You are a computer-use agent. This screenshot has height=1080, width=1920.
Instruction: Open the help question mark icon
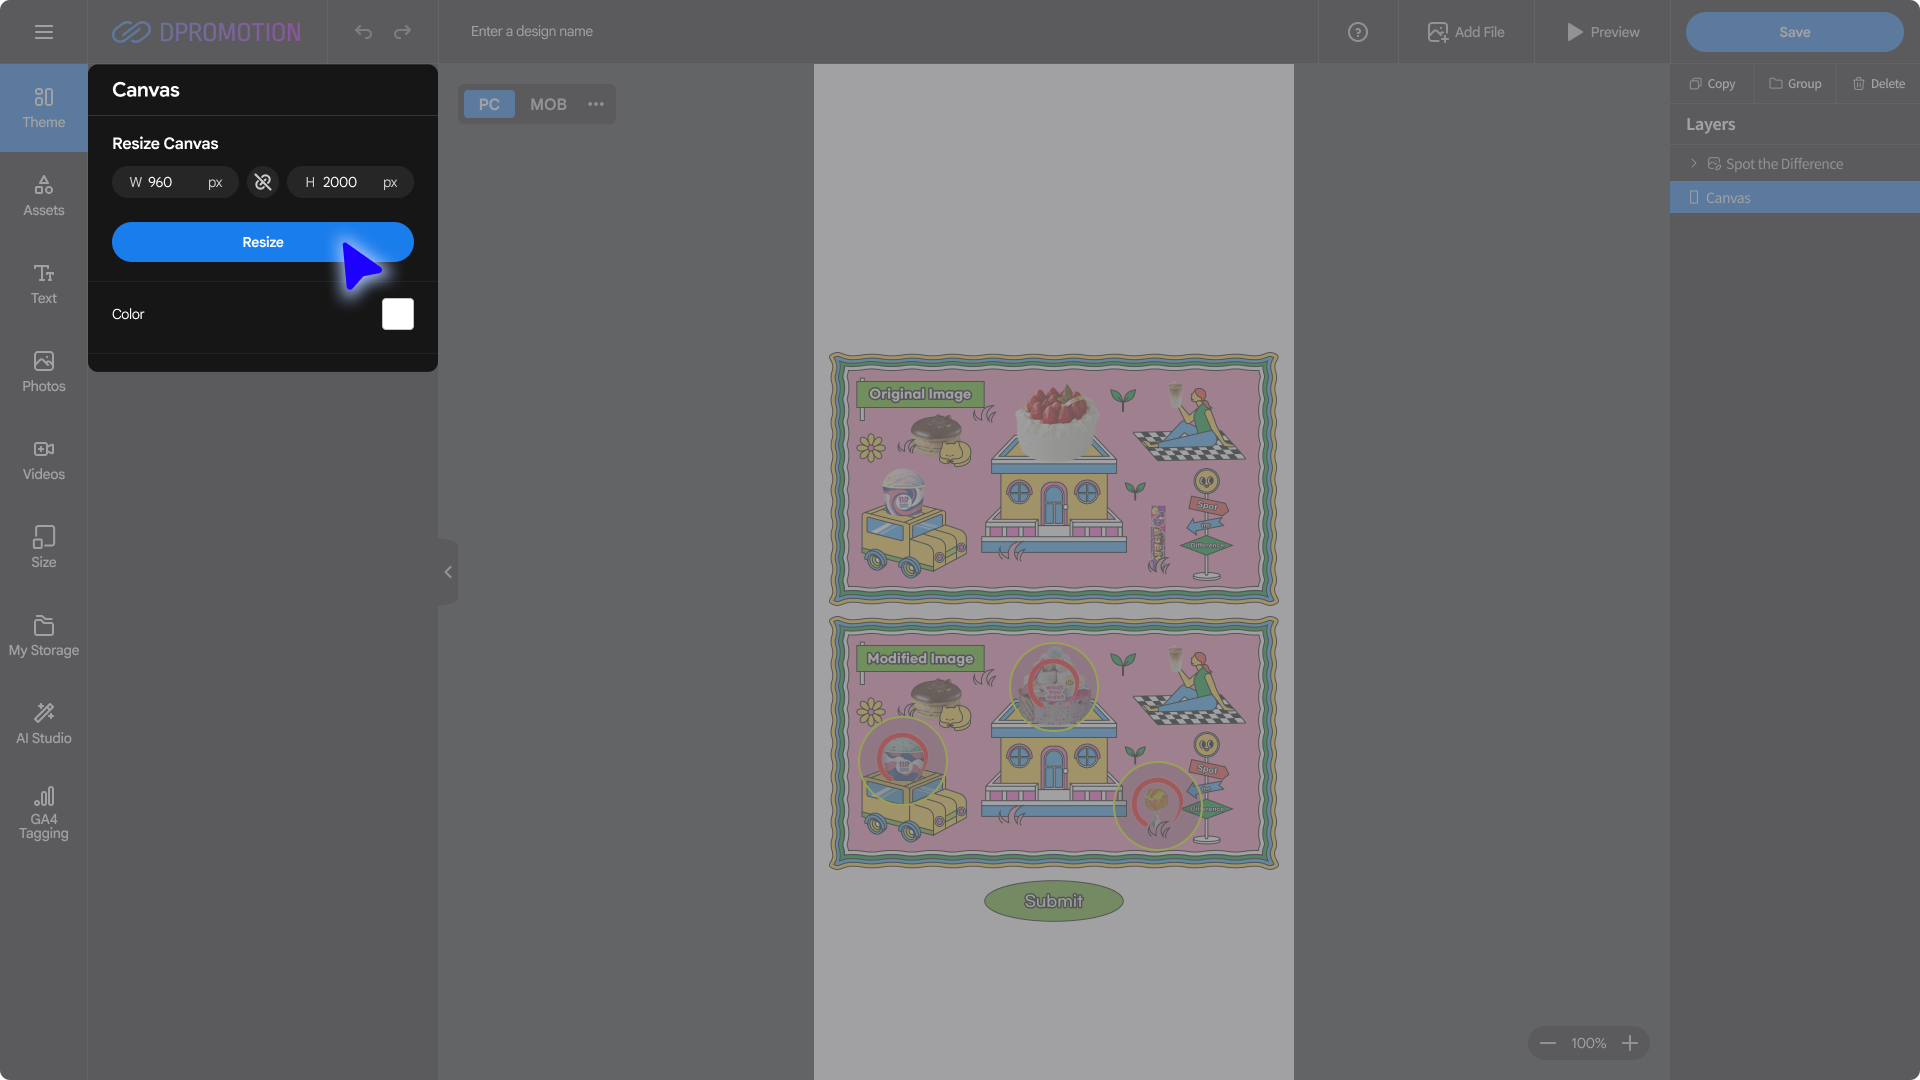[x=1357, y=32]
